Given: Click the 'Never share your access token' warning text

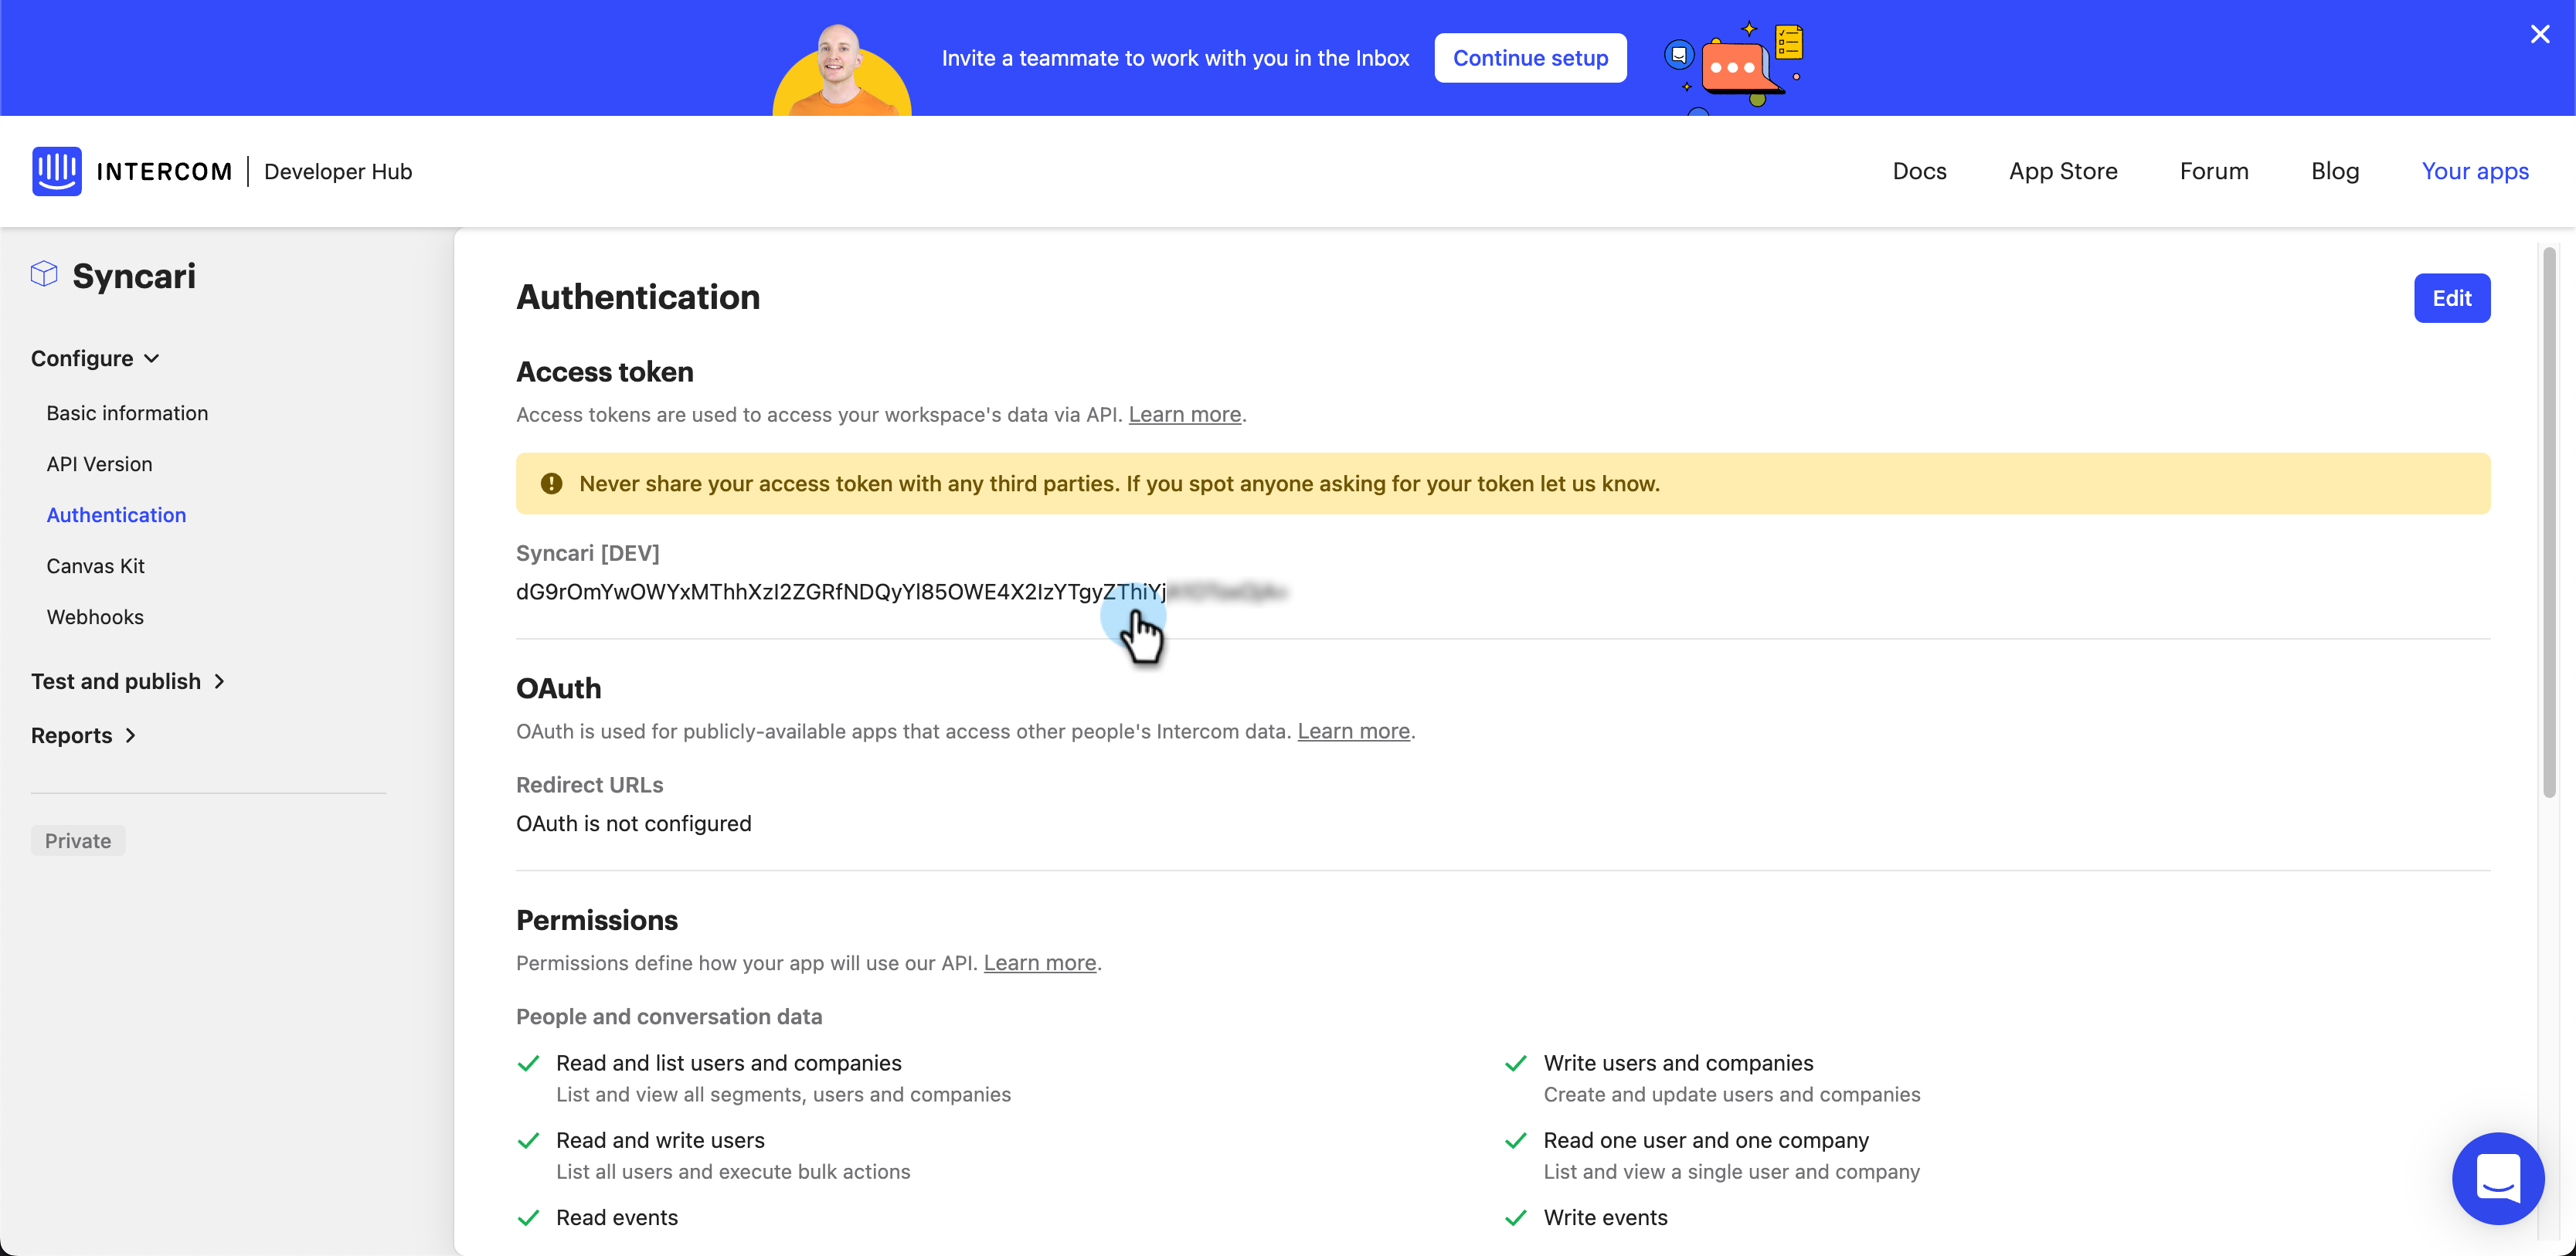Looking at the screenshot, I should pos(1119,484).
